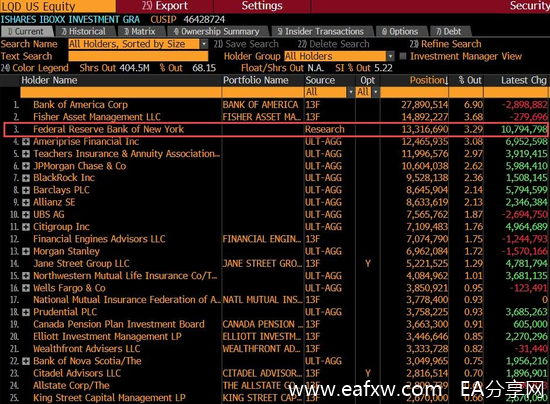Click the Y option flag for Jane Street
550x404 pixels.
click(x=368, y=264)
